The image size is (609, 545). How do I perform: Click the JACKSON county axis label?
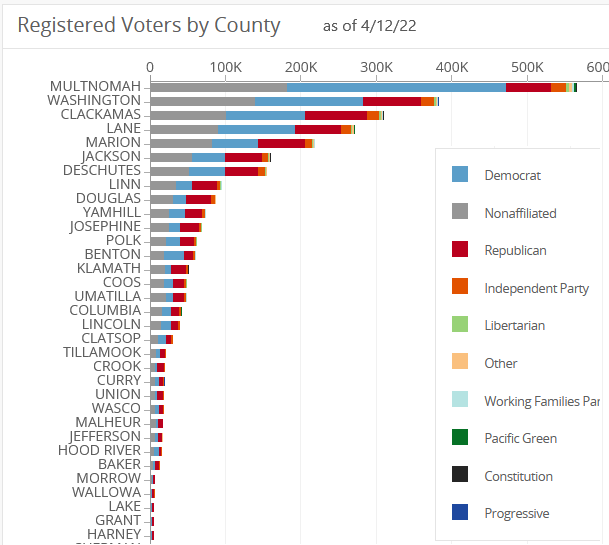(x=111, y=157)
